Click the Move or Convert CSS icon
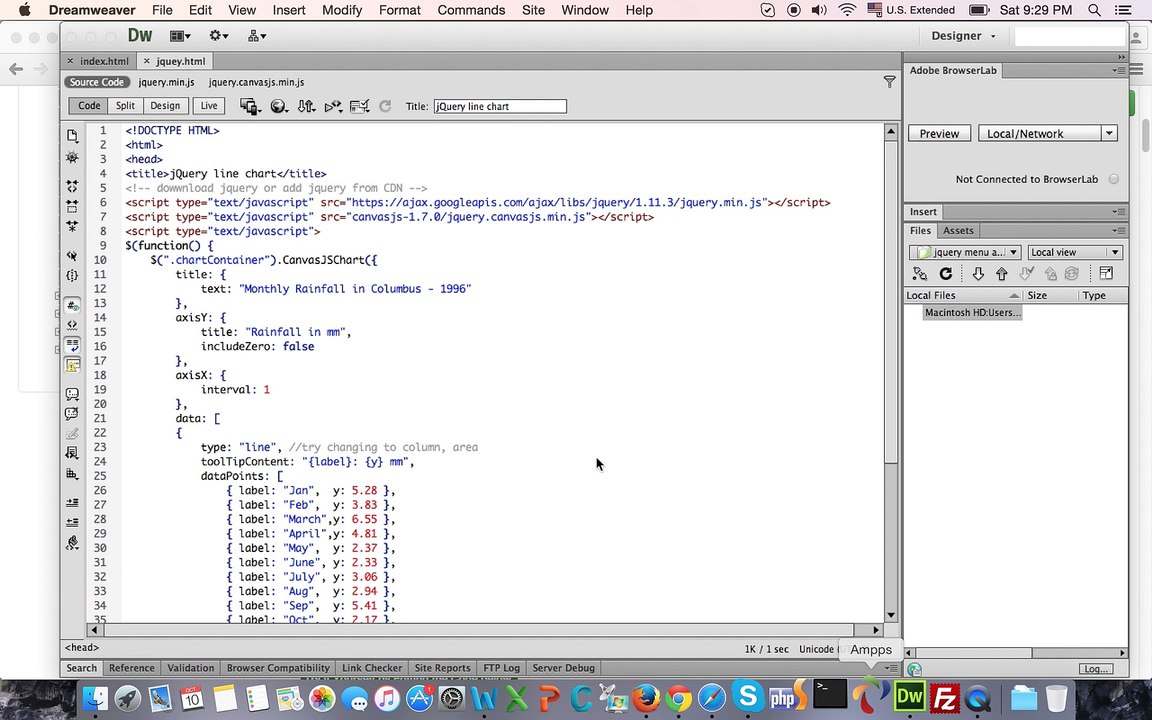The image size is (1152, 720). pyautogui.click(x=72, y=474)
